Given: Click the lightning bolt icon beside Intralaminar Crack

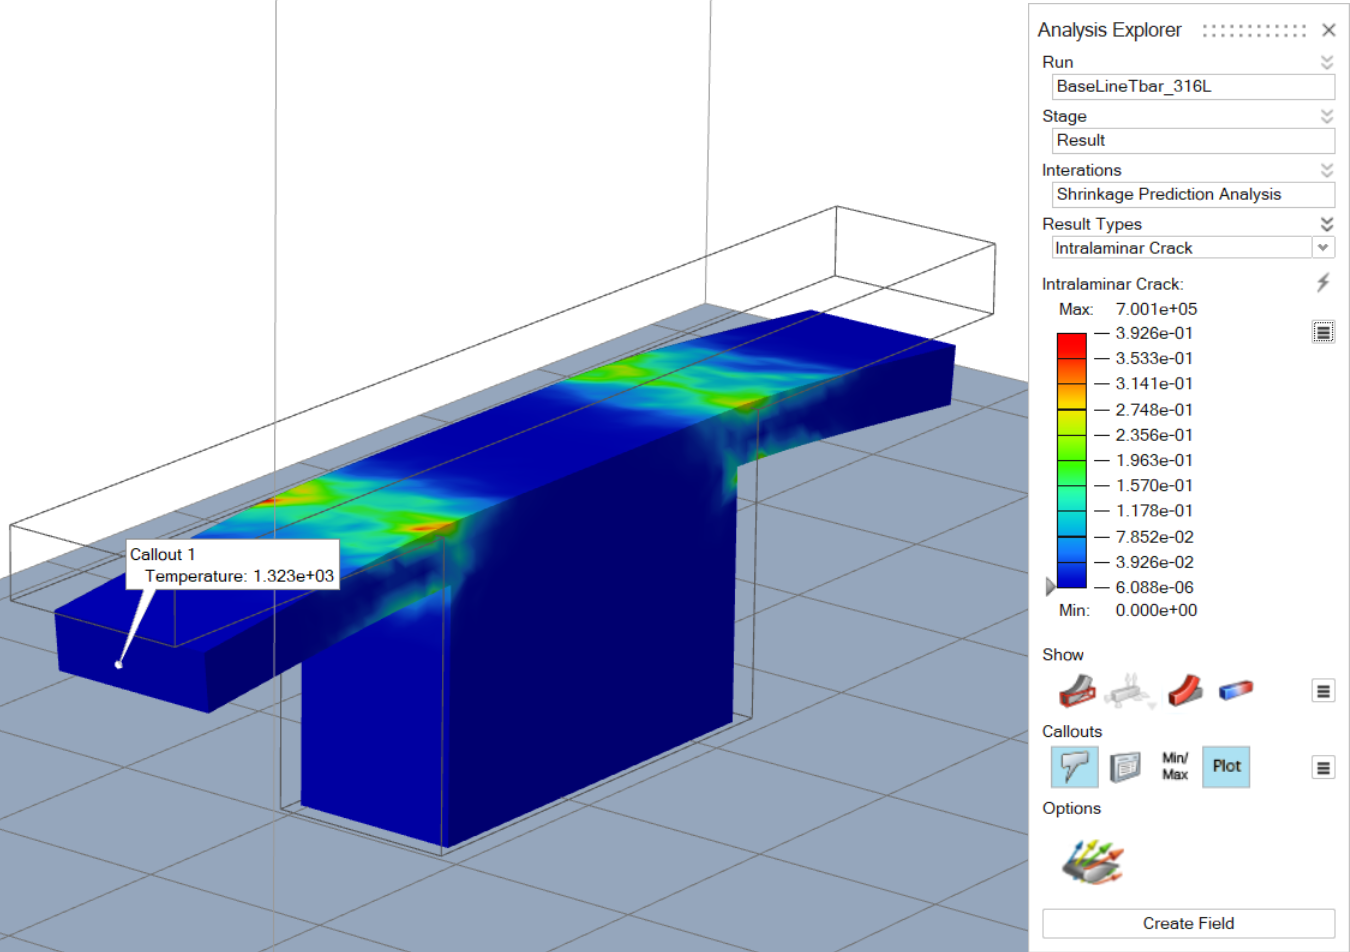Looking at the screenshot, I should click(x=1323, y=283).
